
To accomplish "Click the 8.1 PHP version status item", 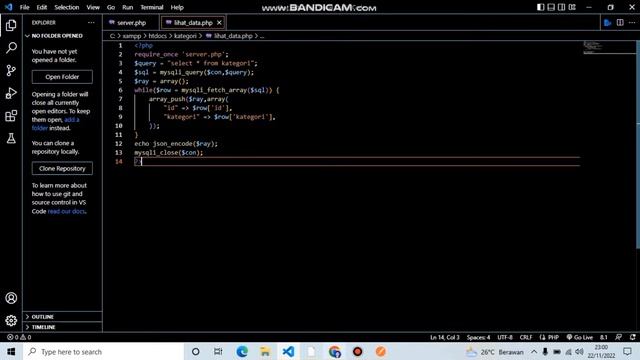I will [x=604, y=337].
